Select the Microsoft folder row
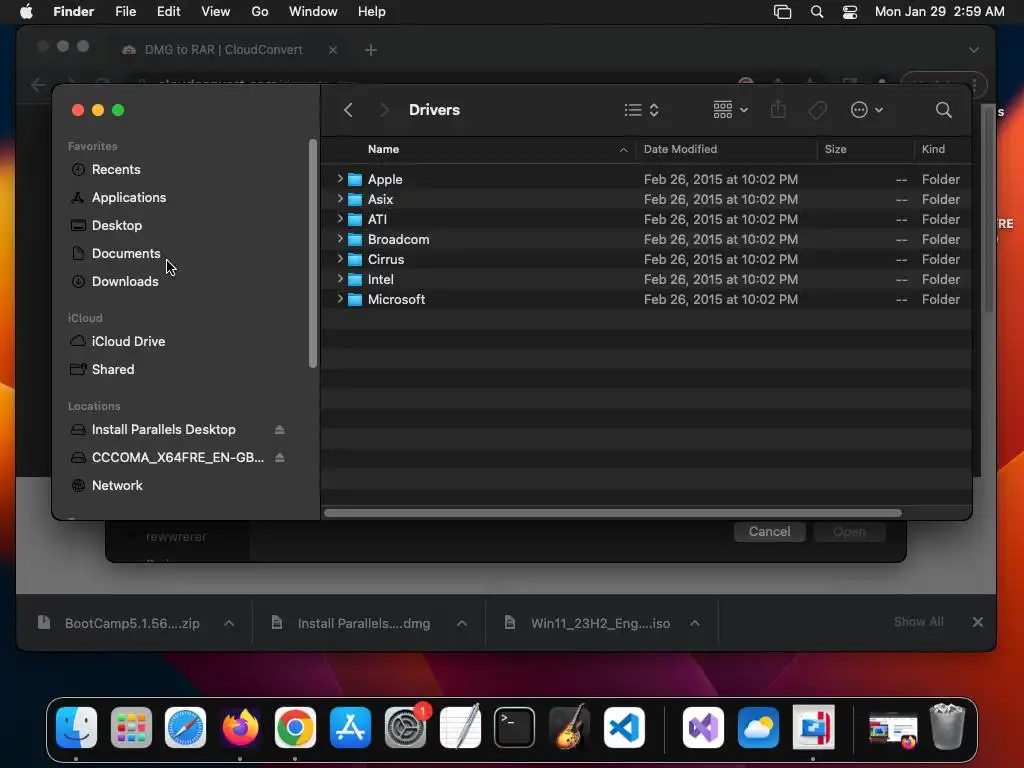 click(647, 299)
